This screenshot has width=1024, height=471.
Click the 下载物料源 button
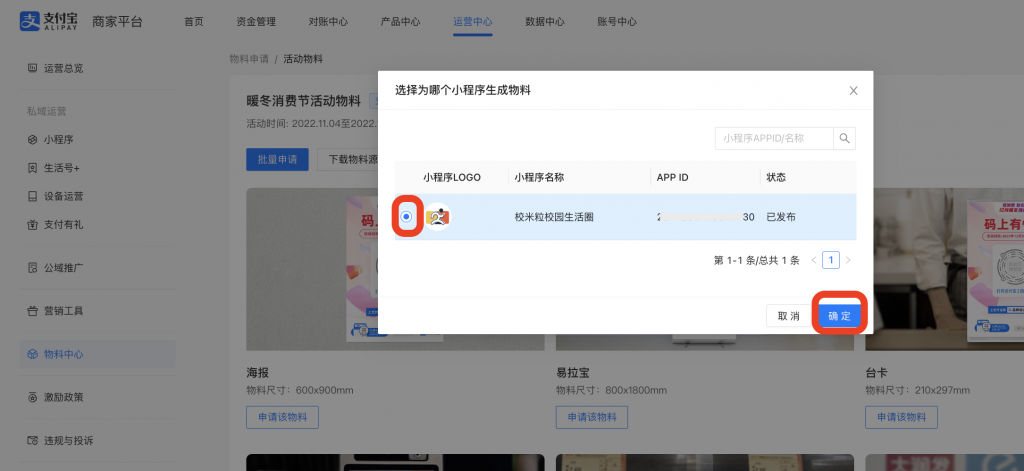point(348,159)
